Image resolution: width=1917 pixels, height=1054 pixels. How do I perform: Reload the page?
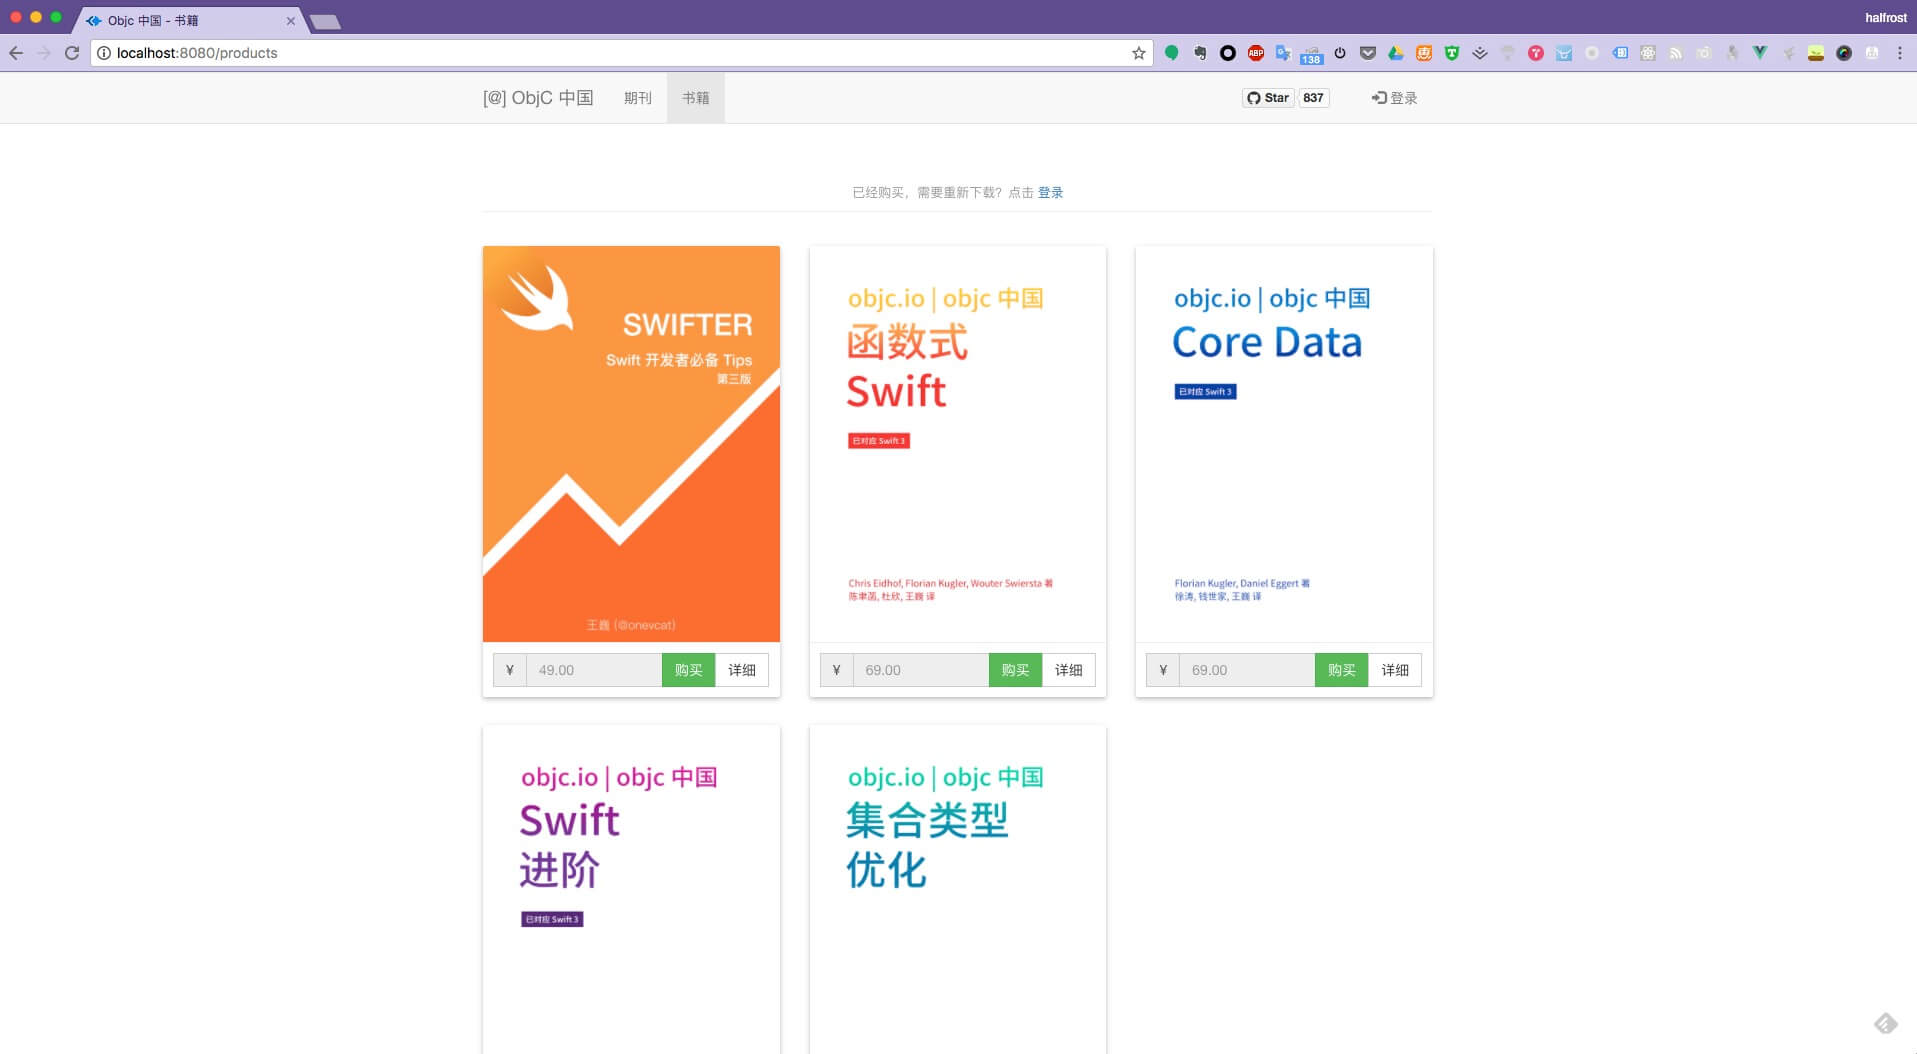pyautogui.click(x=72, y=53)
